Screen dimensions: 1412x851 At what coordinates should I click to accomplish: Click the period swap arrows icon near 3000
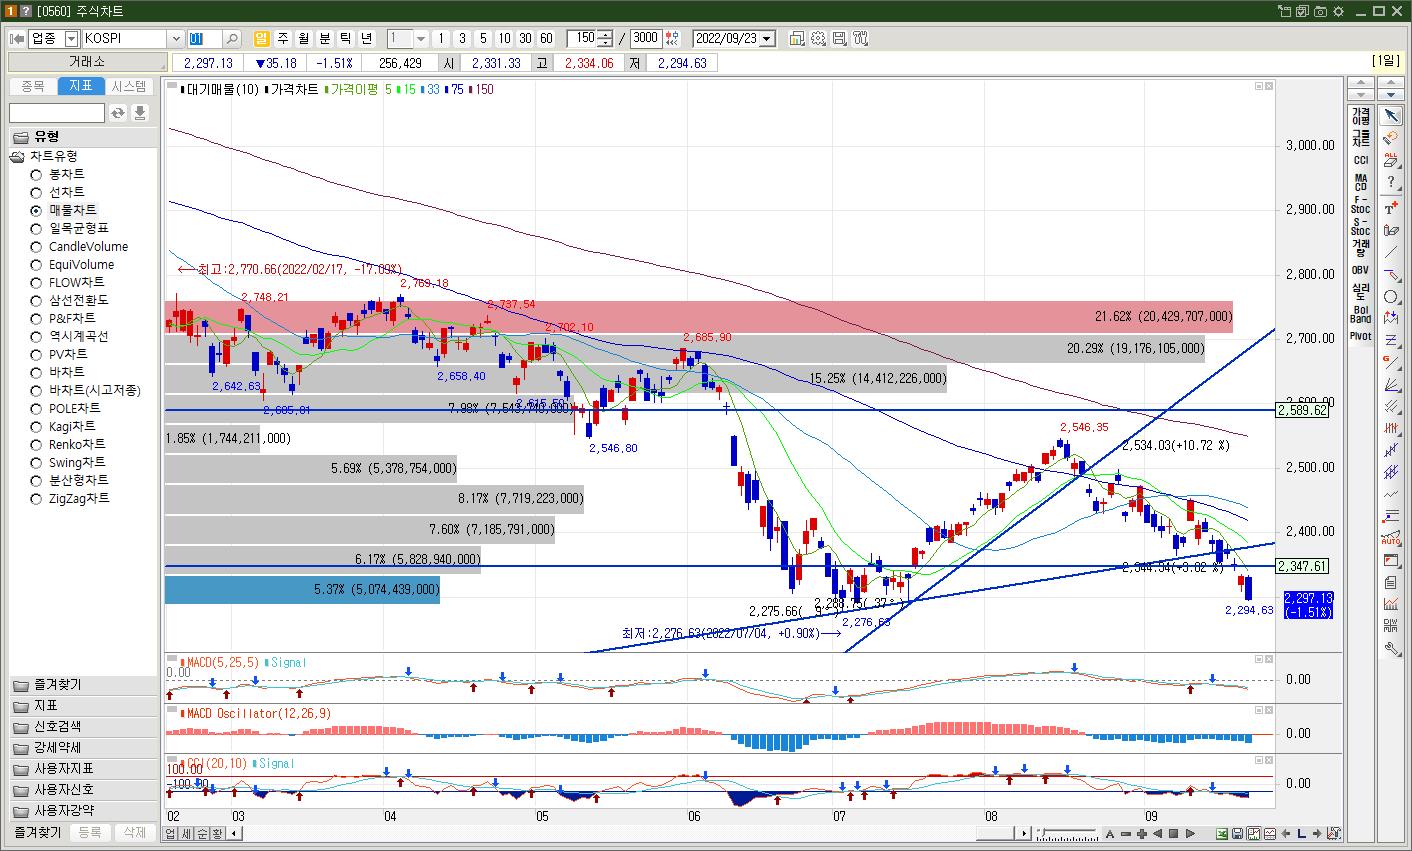coord(671,38)
